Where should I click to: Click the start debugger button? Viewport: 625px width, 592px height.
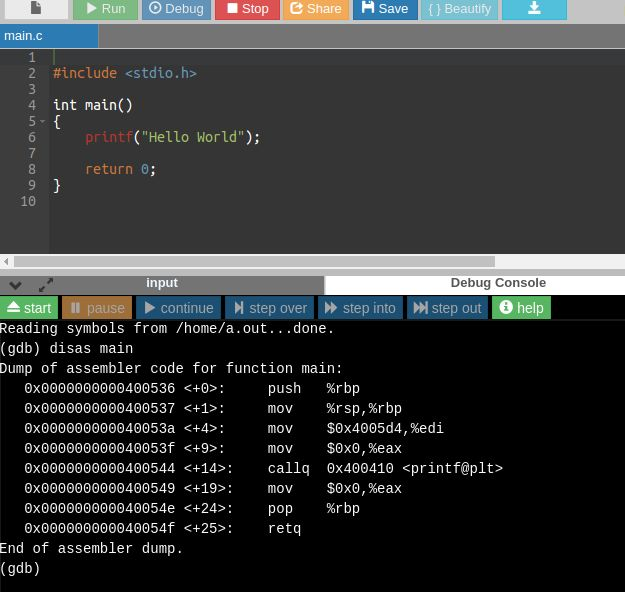pos(29,308)
